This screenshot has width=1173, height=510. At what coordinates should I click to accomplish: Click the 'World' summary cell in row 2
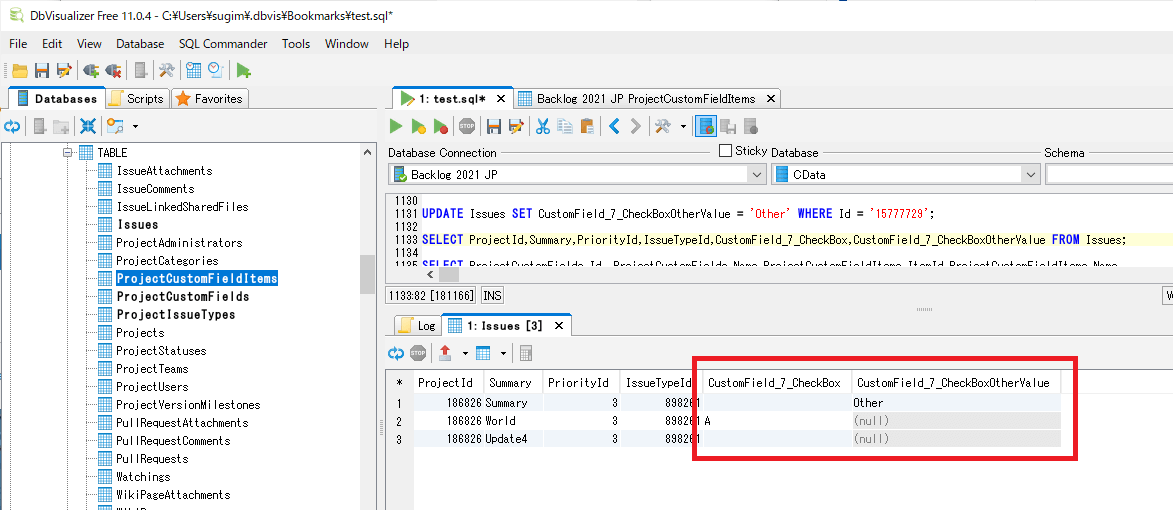(x=513, y=420)
